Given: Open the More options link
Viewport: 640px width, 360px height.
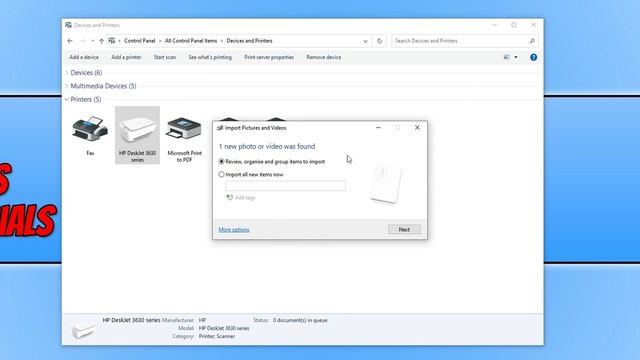Looking at the screenshot, I should [x=234, y=230].
